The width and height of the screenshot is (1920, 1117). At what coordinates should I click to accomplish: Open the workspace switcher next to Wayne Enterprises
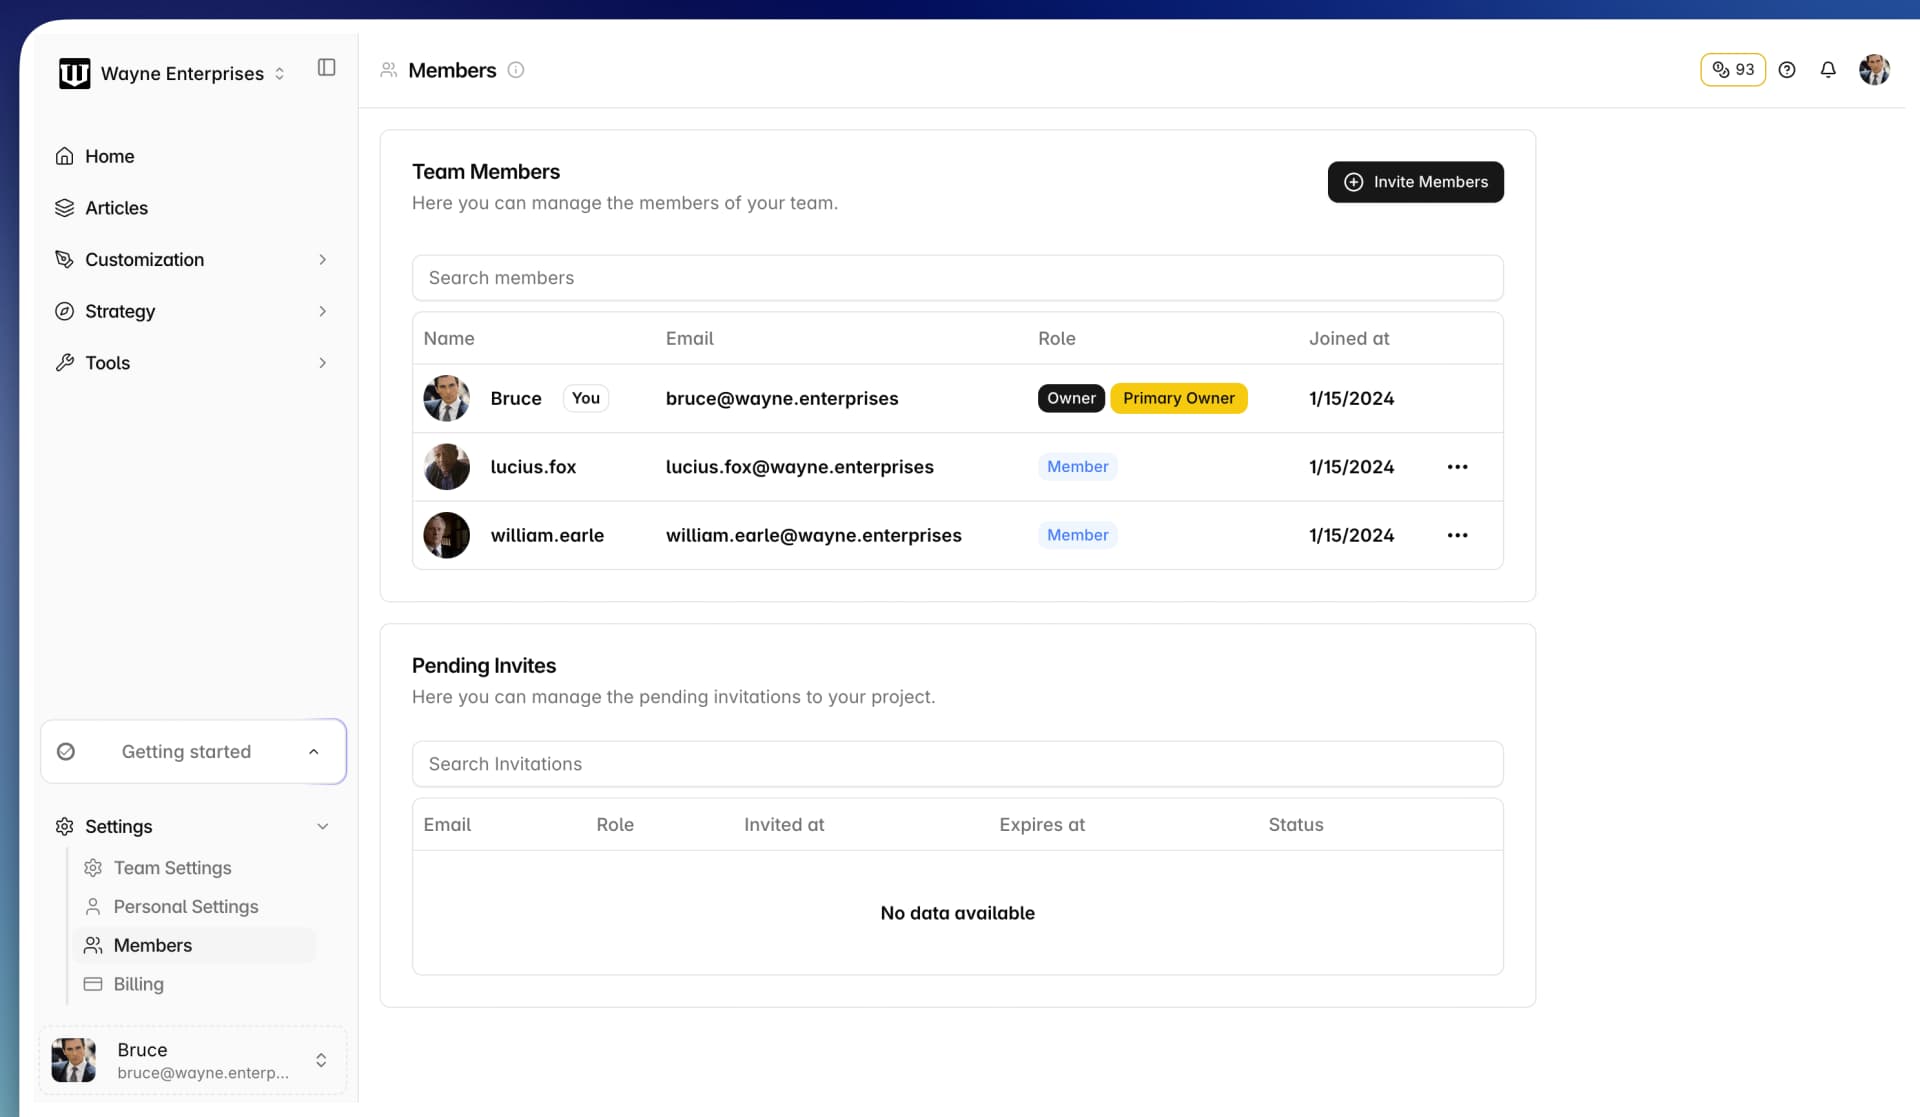[x=280, y=73]
